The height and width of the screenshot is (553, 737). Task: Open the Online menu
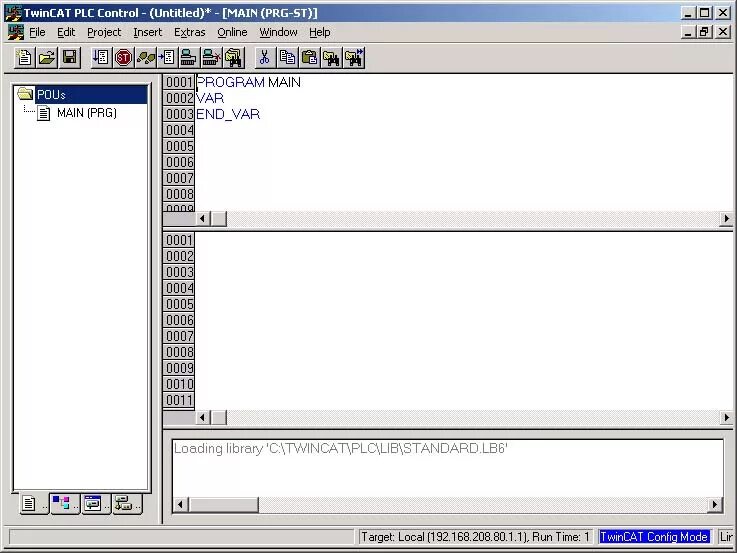(232, 32)
